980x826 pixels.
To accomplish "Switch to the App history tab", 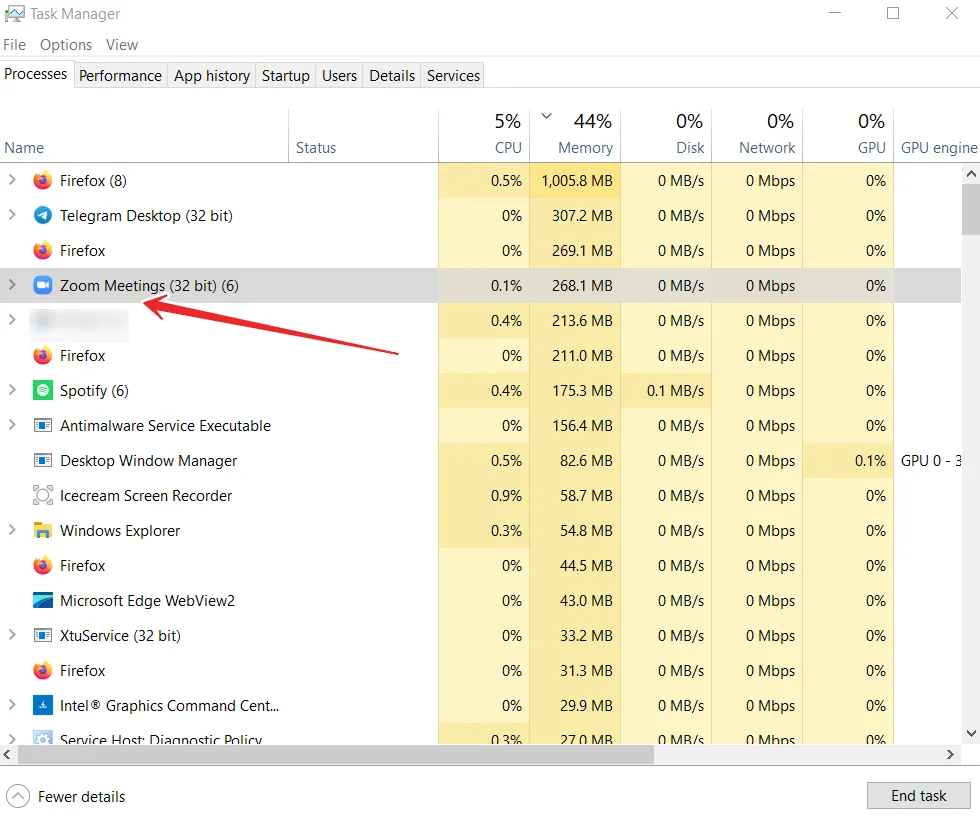I will (212, 76).
